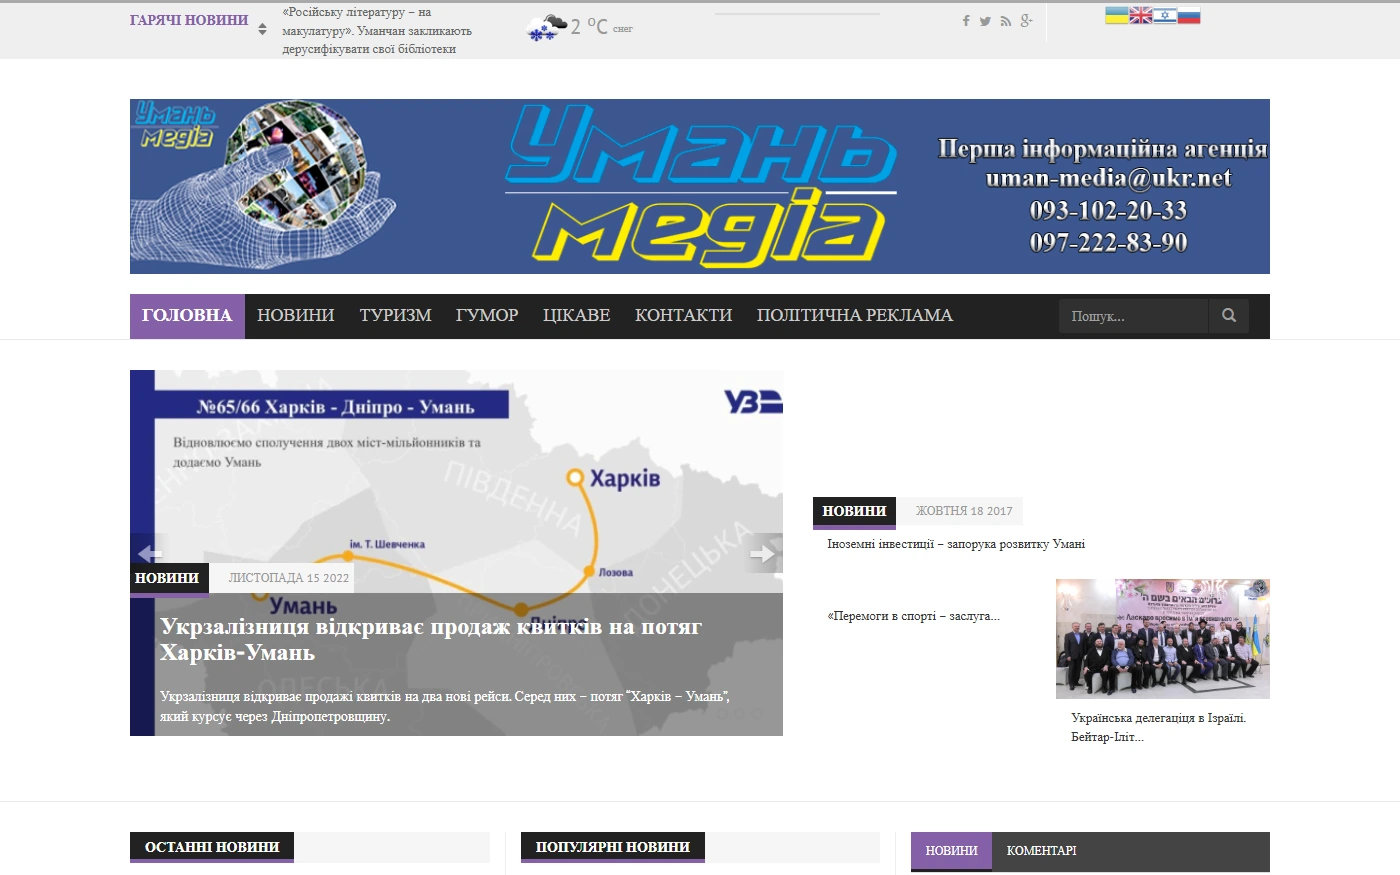This screenshot has width=1400, height=875.
Task: Open the Twitter social icon
Action: (x=985, y=21)
